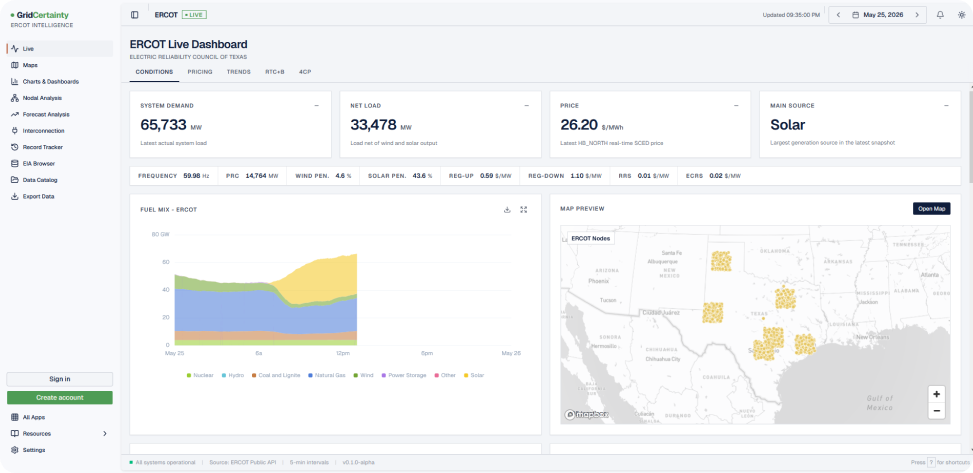
Task: Open the notifications bell
Action: coord(940,15)
